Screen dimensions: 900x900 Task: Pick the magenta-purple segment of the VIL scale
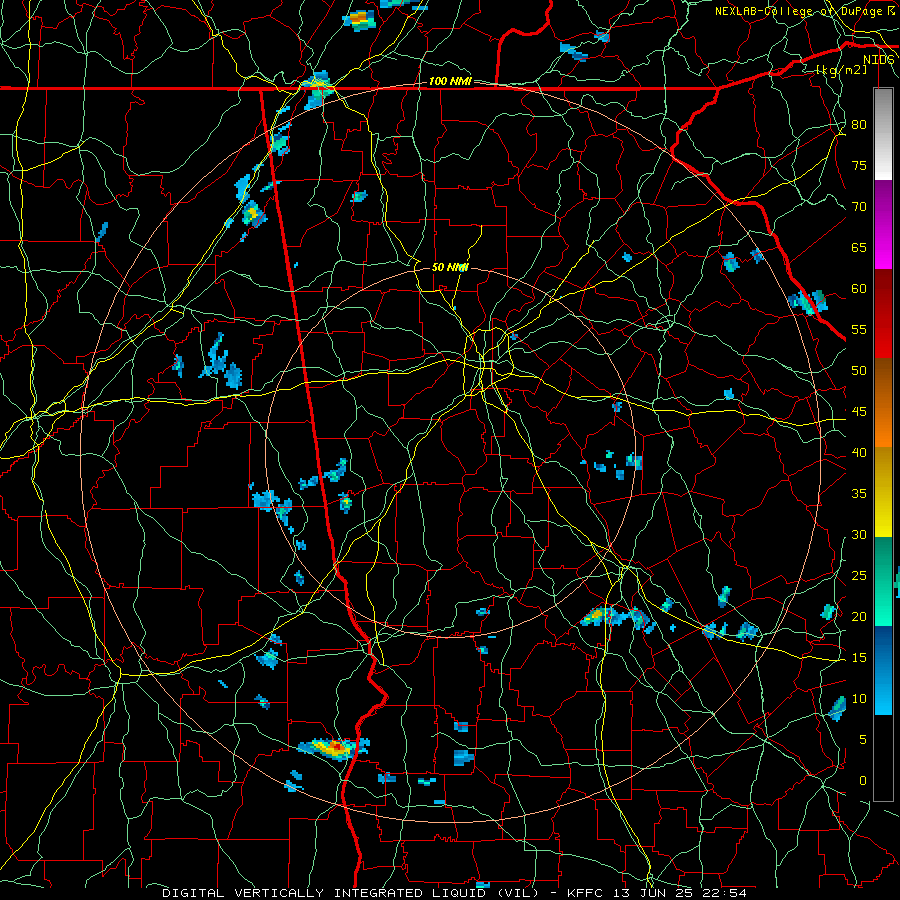click(x=883, y=224)
